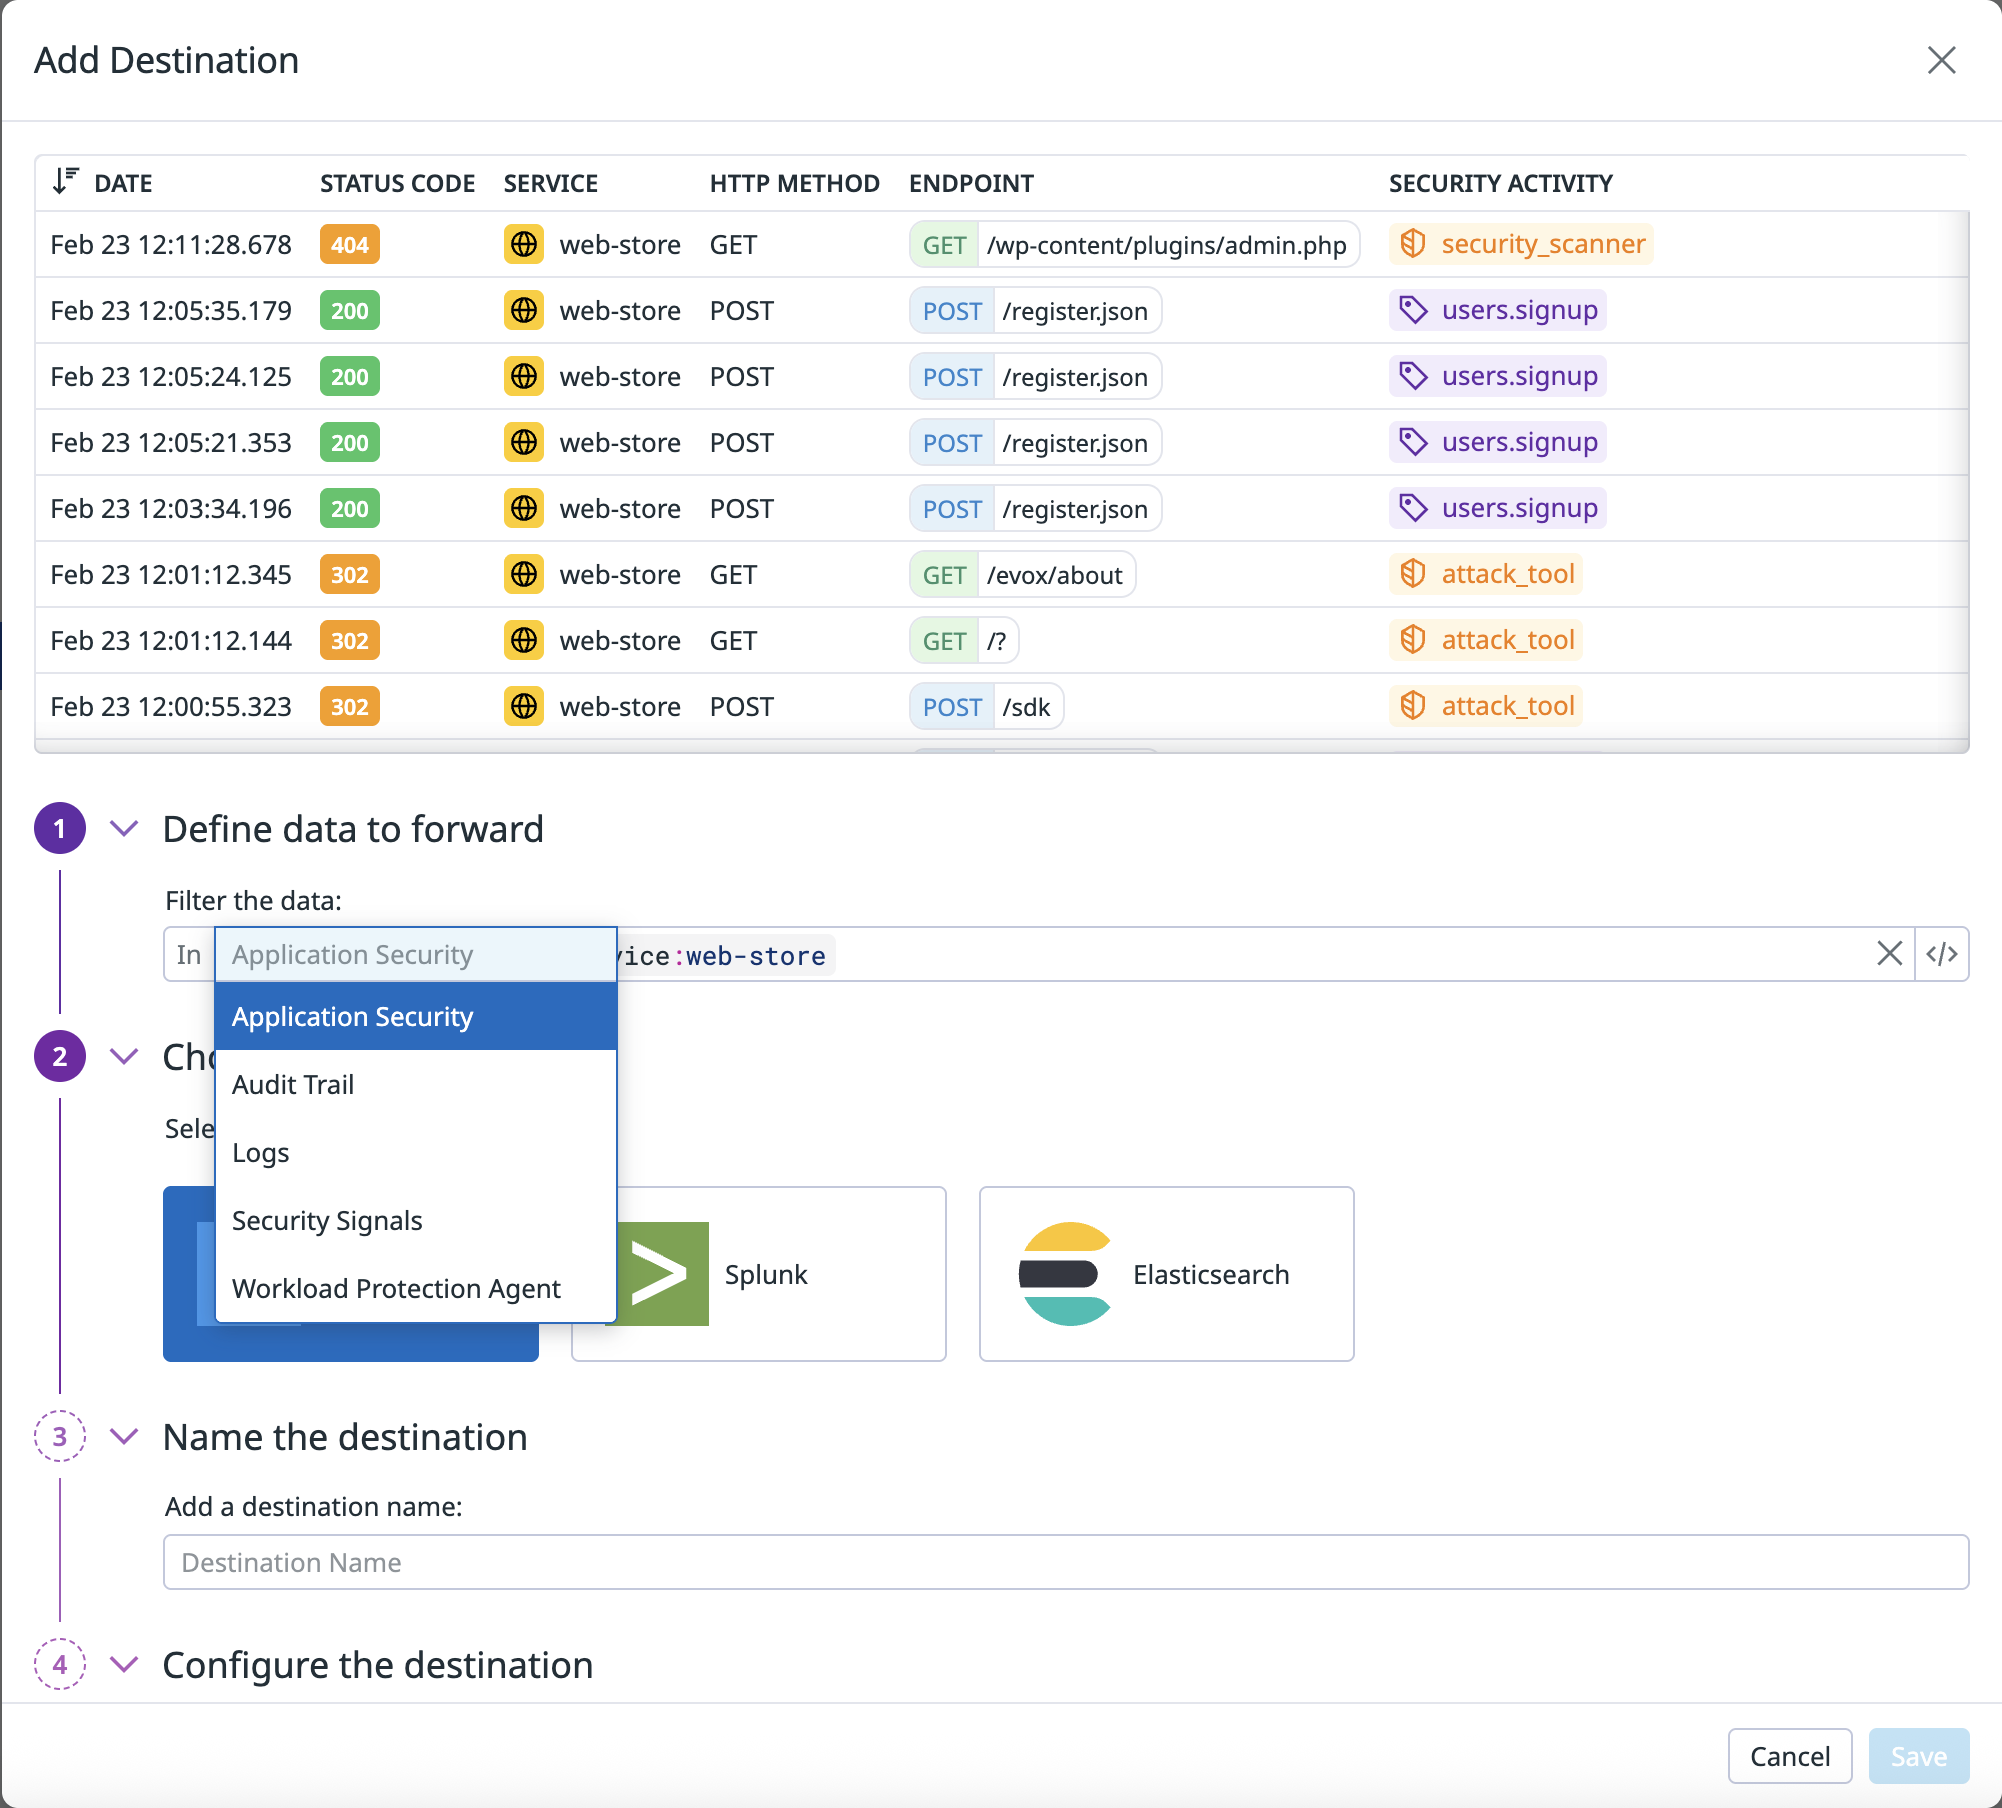This screenshot has height=1808, width=2002.
Task: Click the attack_tool tag on the /sdk row
Action: pos(1486,706)
